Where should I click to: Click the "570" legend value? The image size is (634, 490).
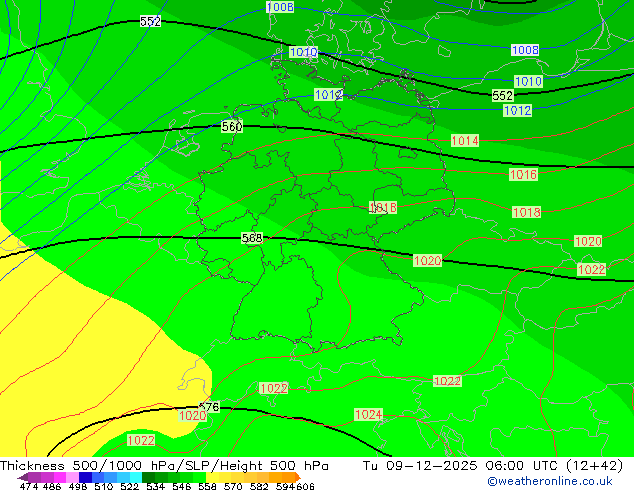(232, 486)
